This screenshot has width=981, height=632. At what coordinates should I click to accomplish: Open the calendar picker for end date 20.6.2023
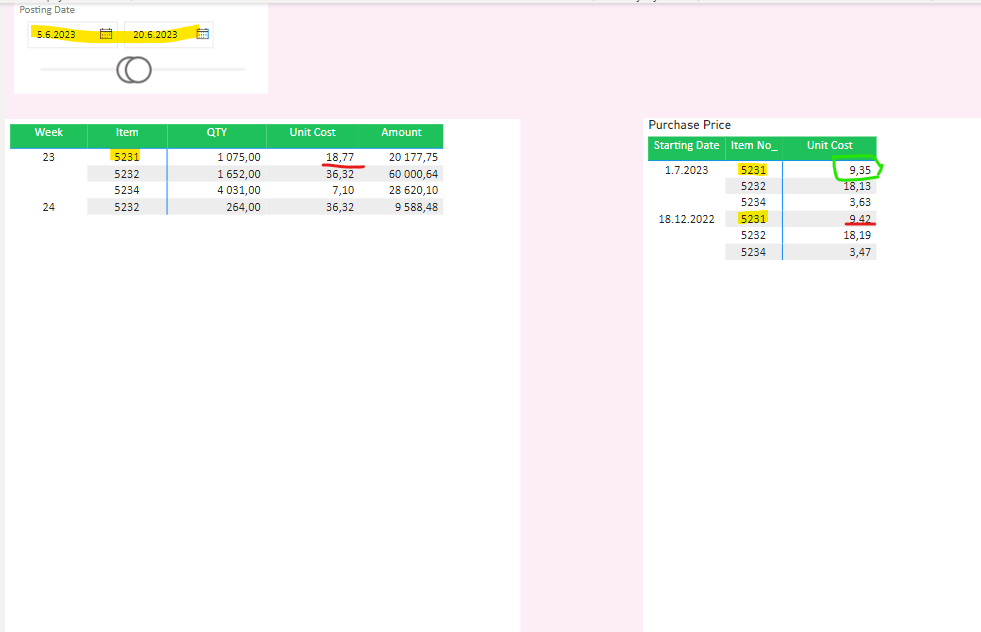tap(203, 34)
